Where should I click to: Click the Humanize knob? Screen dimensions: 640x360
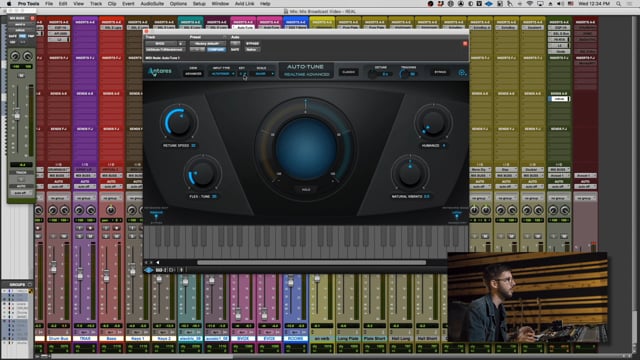point(433,122)
